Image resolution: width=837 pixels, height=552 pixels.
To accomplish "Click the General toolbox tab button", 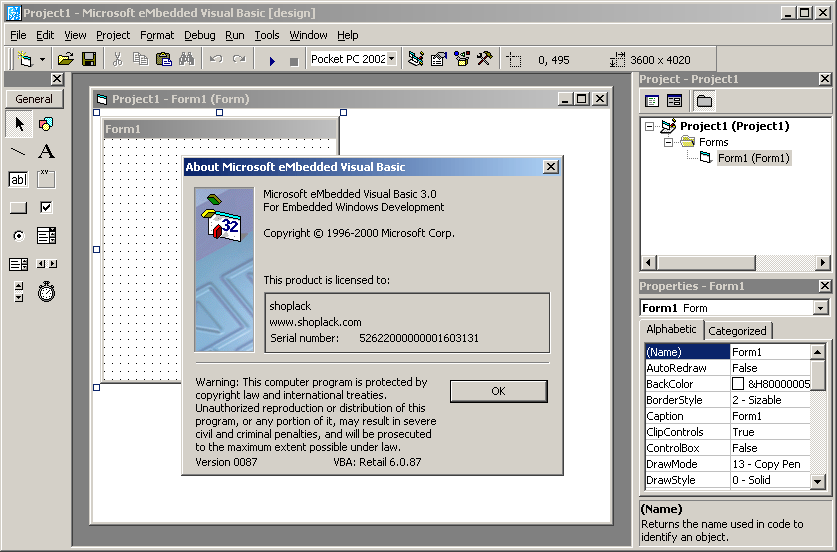I will click(34, 99).
